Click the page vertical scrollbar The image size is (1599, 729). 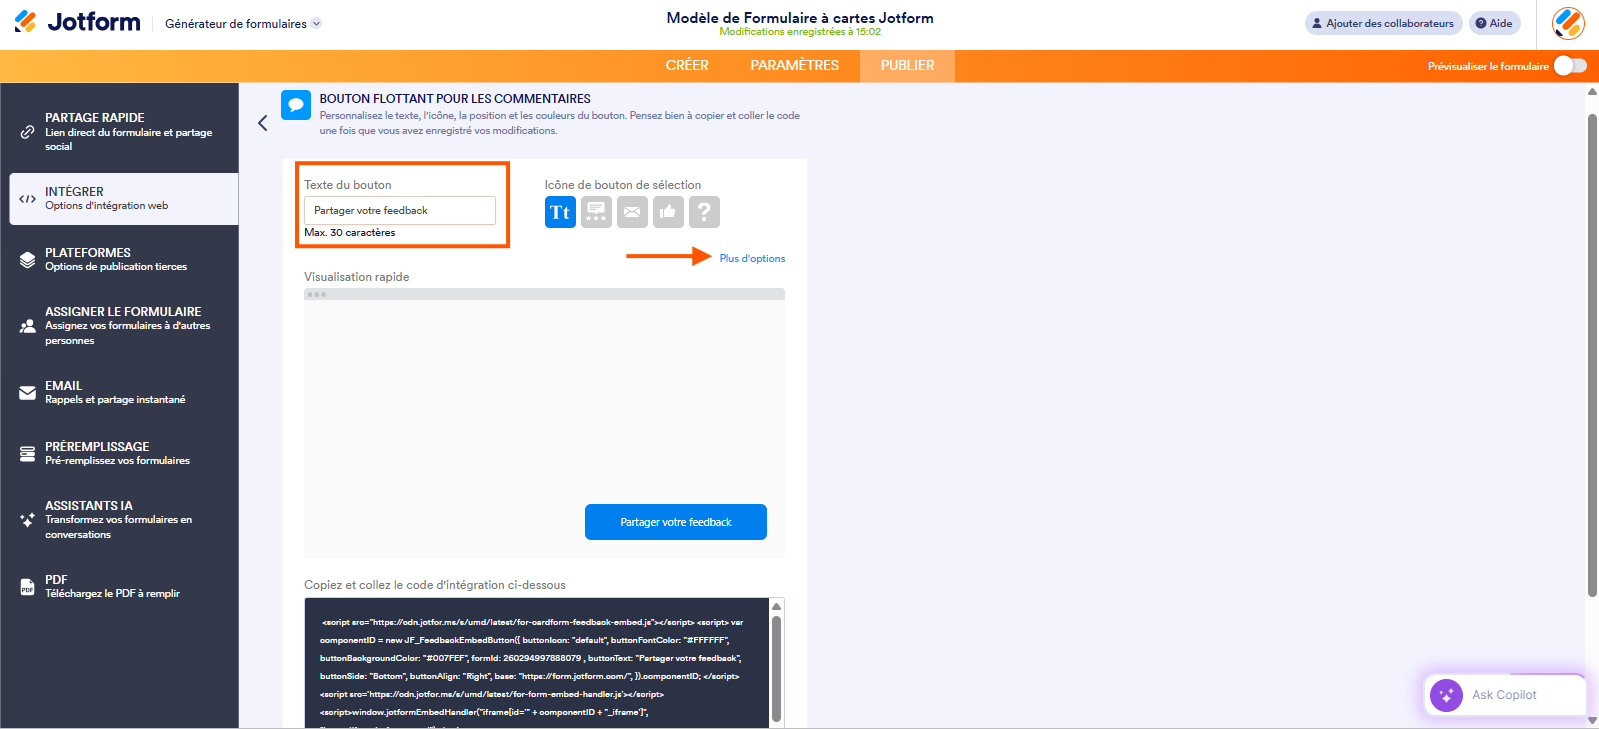[1592, 355]
